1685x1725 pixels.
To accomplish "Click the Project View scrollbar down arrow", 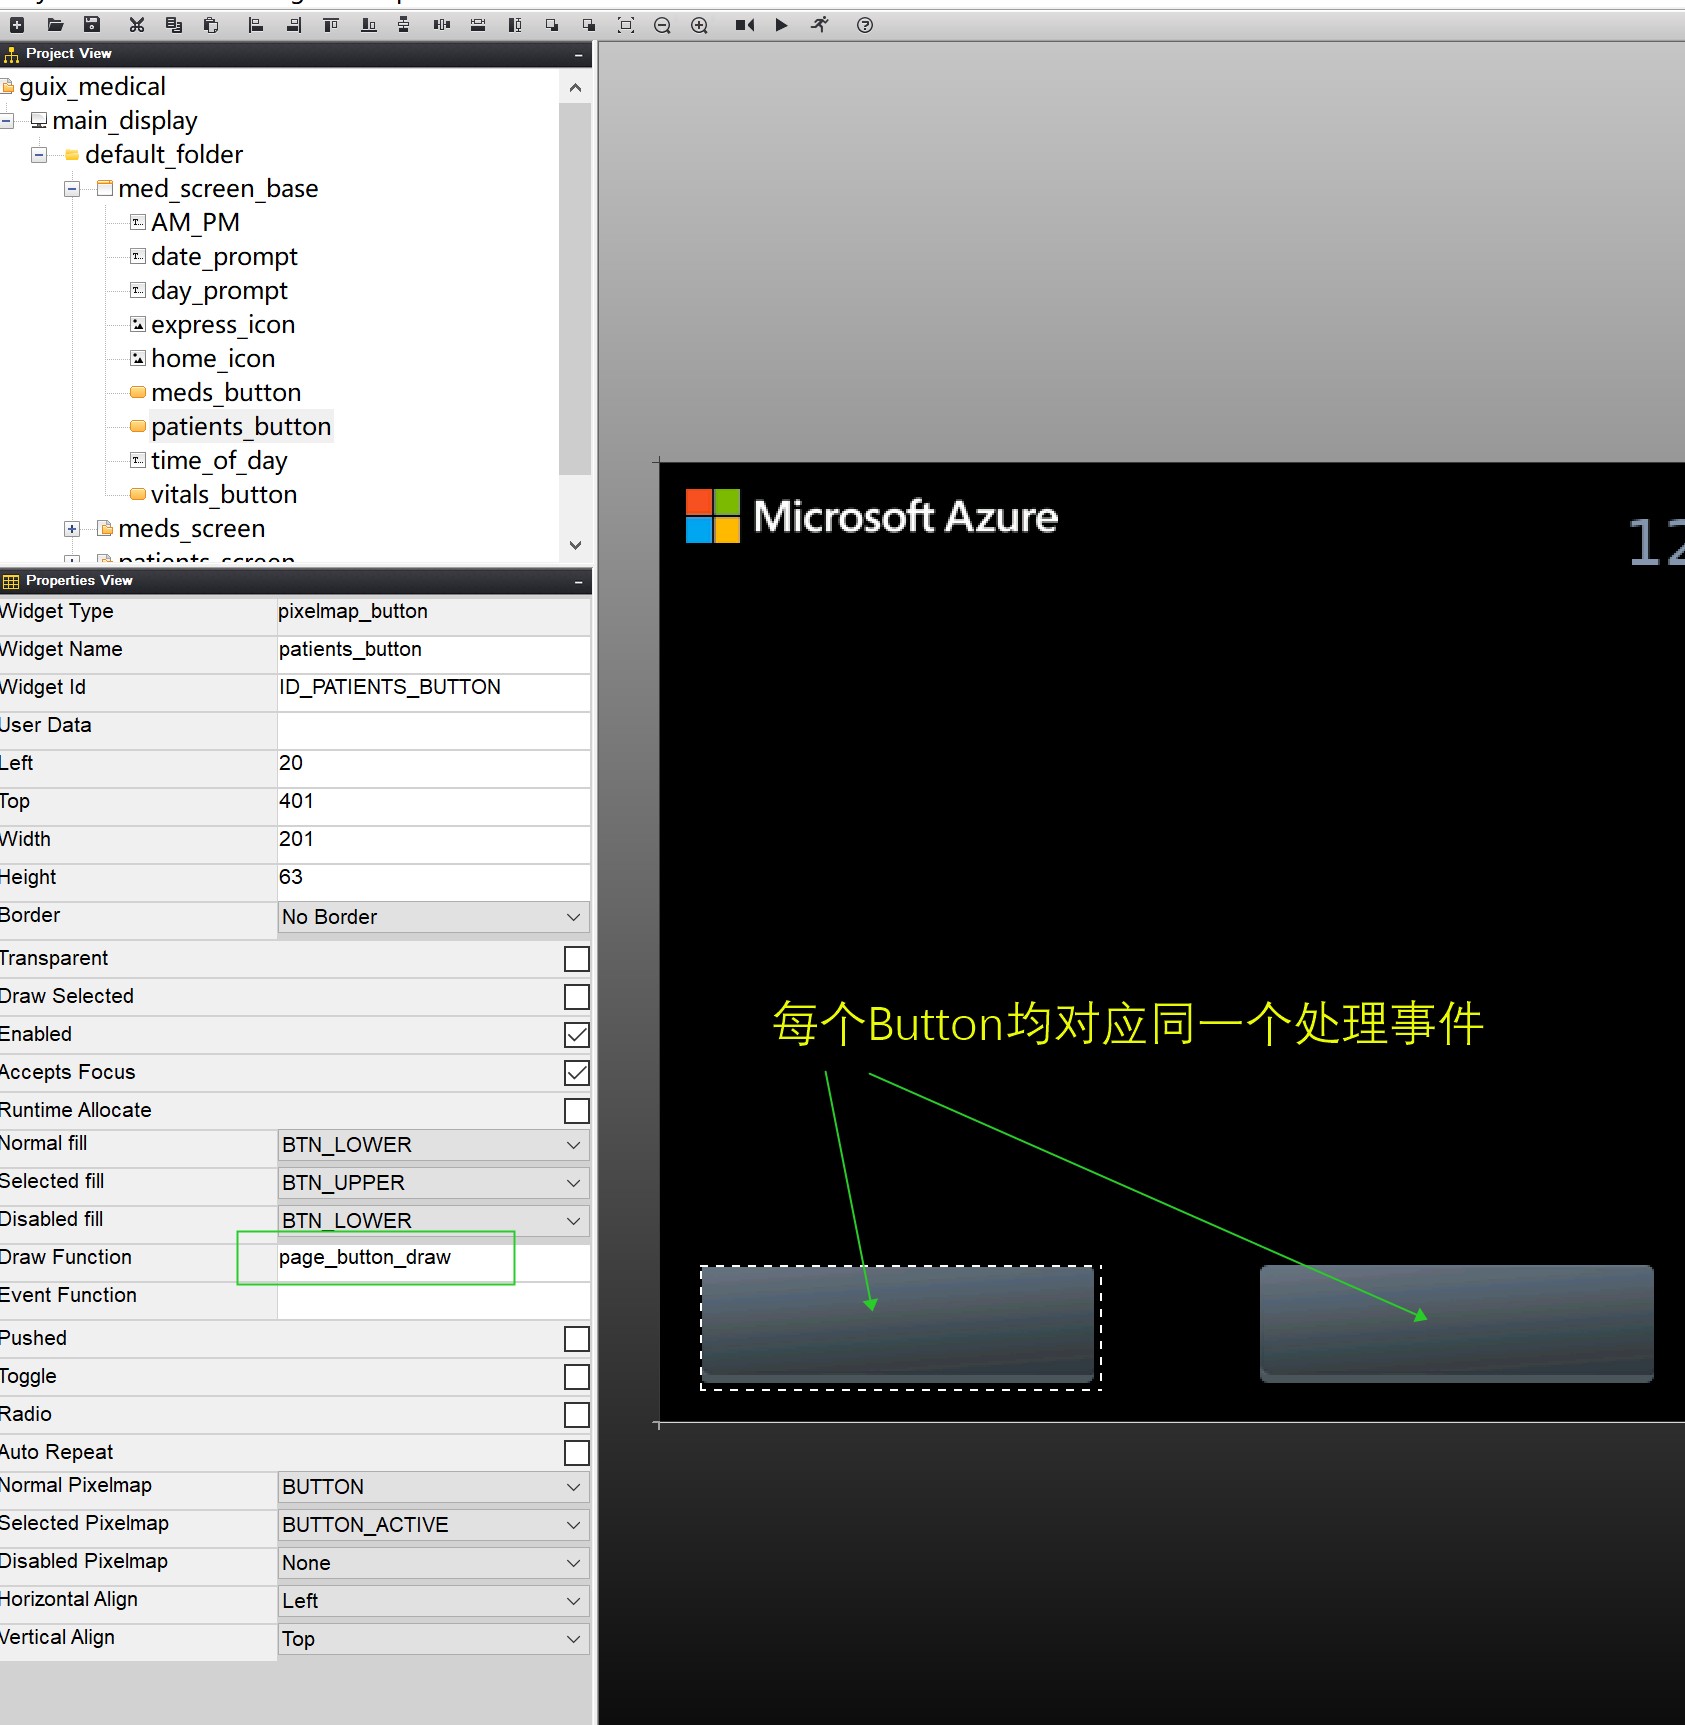I will click(x=575, y=545).
